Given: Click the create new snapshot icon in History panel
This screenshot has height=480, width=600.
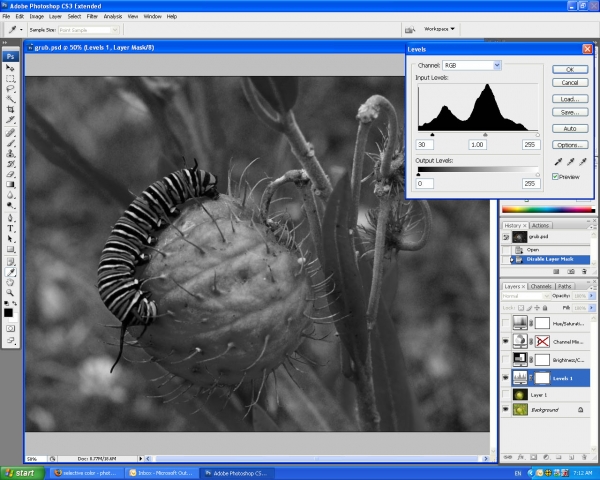Looking at the screenshot, I should pyautogui.click(x=571, y=271).
